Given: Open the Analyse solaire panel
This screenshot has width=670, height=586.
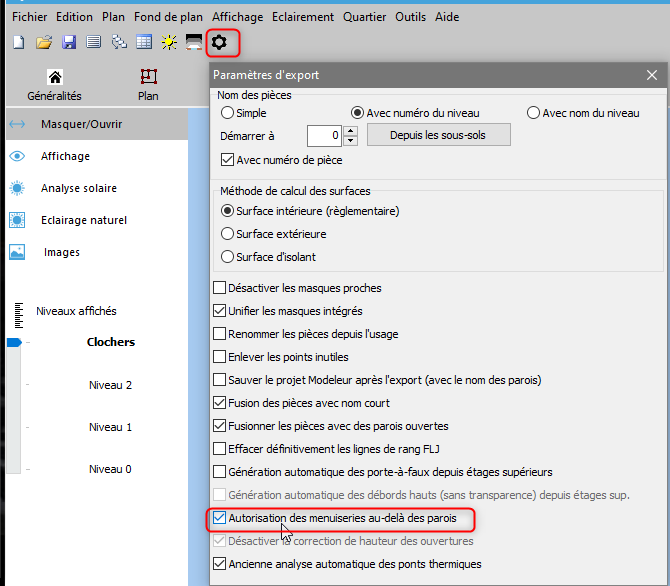Looking at the screenshot, I should pos(78,188).
